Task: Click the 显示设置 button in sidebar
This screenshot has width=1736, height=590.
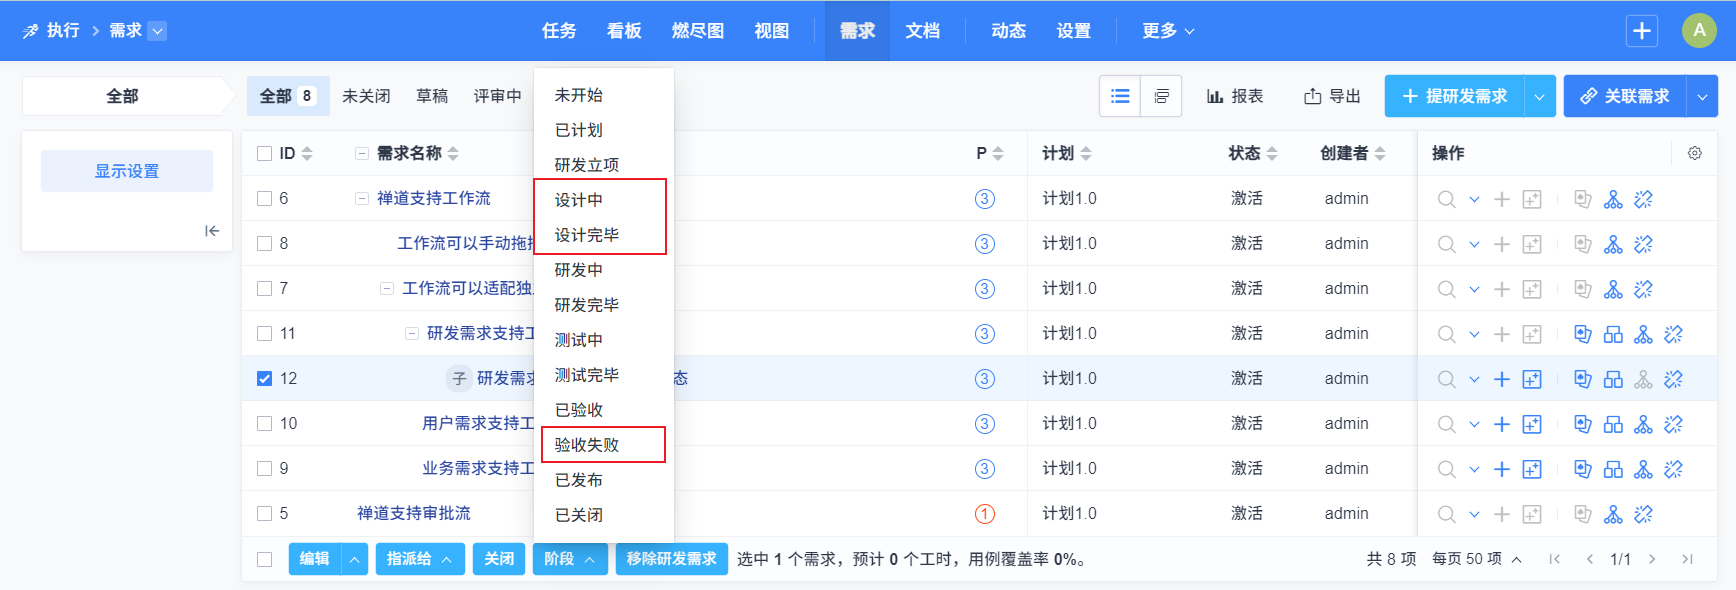Action: tap(127, 171)
